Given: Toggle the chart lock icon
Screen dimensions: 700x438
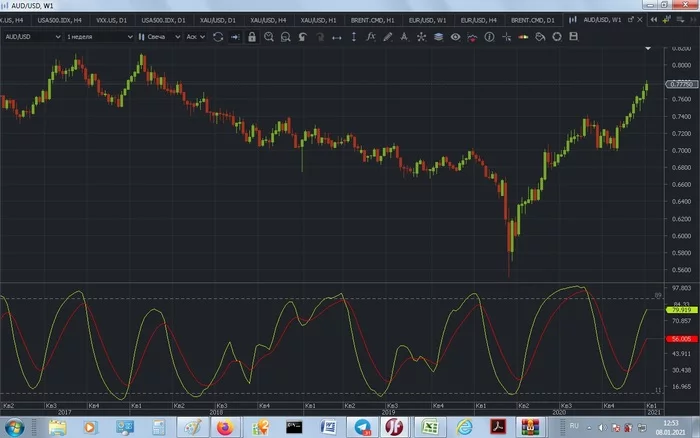Looking at the screenshot, I should 252,37.
